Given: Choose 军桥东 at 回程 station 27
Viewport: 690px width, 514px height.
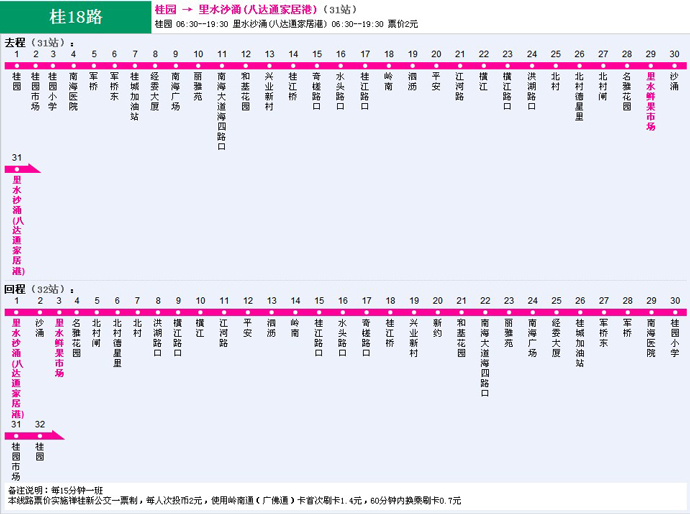Looking at the screenshot, I should point(604,333).
